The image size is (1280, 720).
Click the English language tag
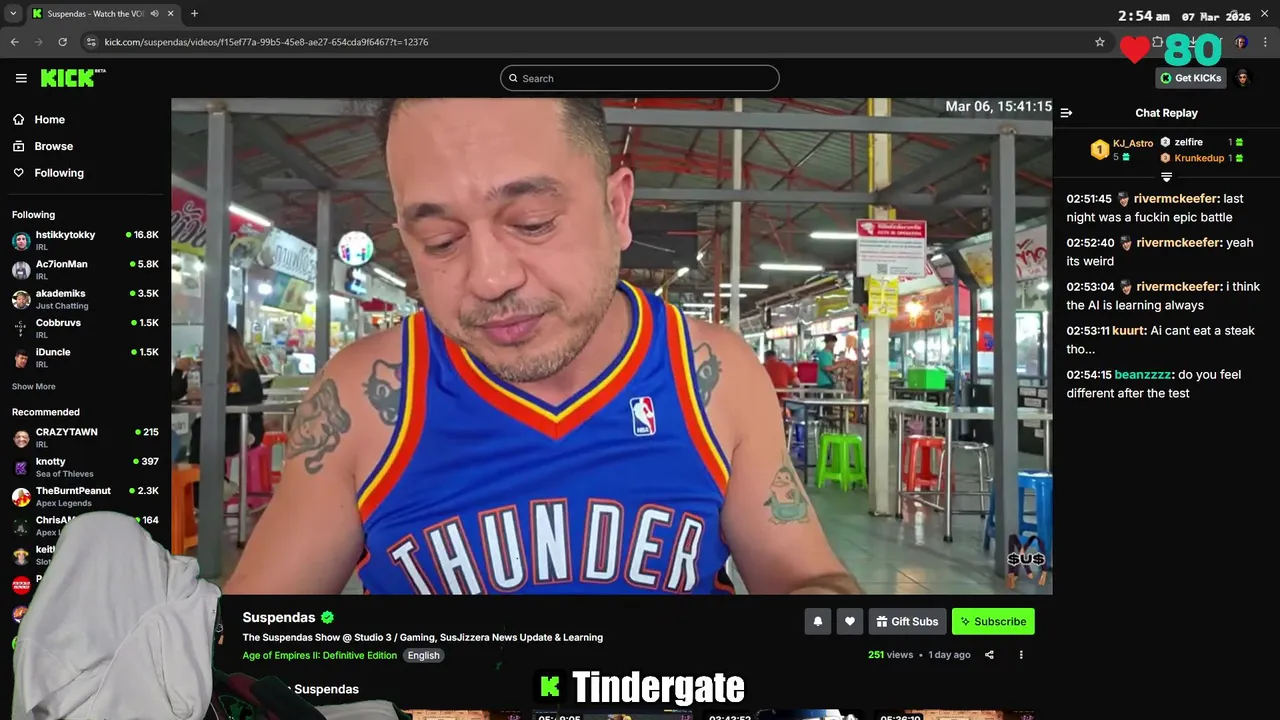pyautogui.click(x=423, y=655)
